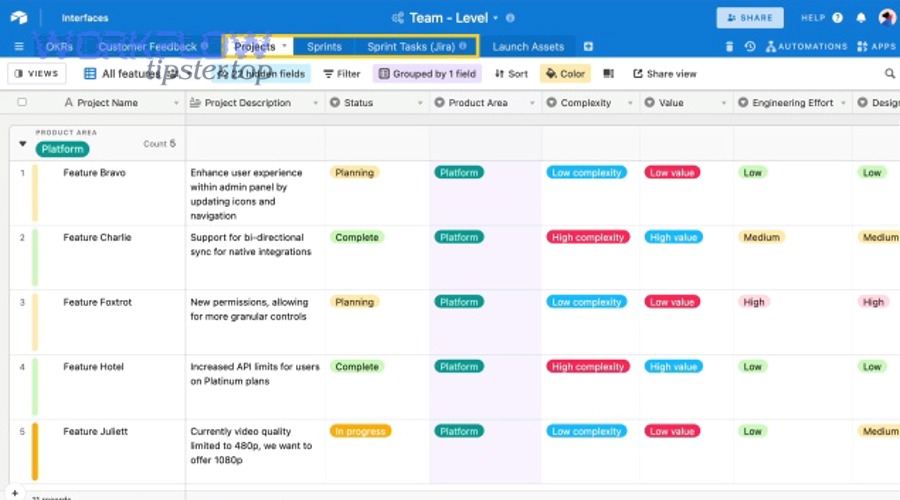Click the add table plus icon

[x=588, y=47]
